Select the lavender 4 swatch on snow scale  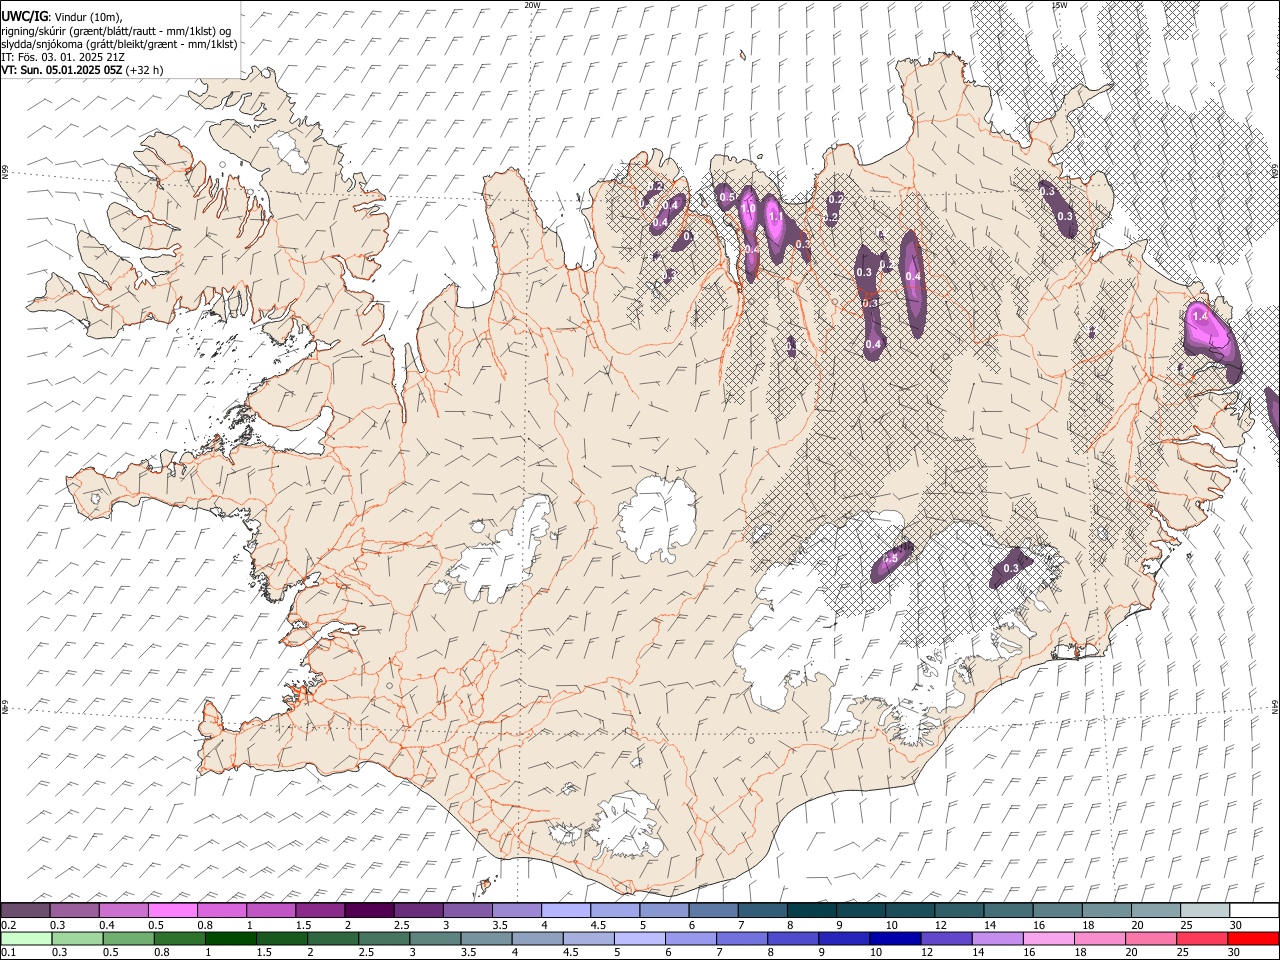(x=566, y=910)
